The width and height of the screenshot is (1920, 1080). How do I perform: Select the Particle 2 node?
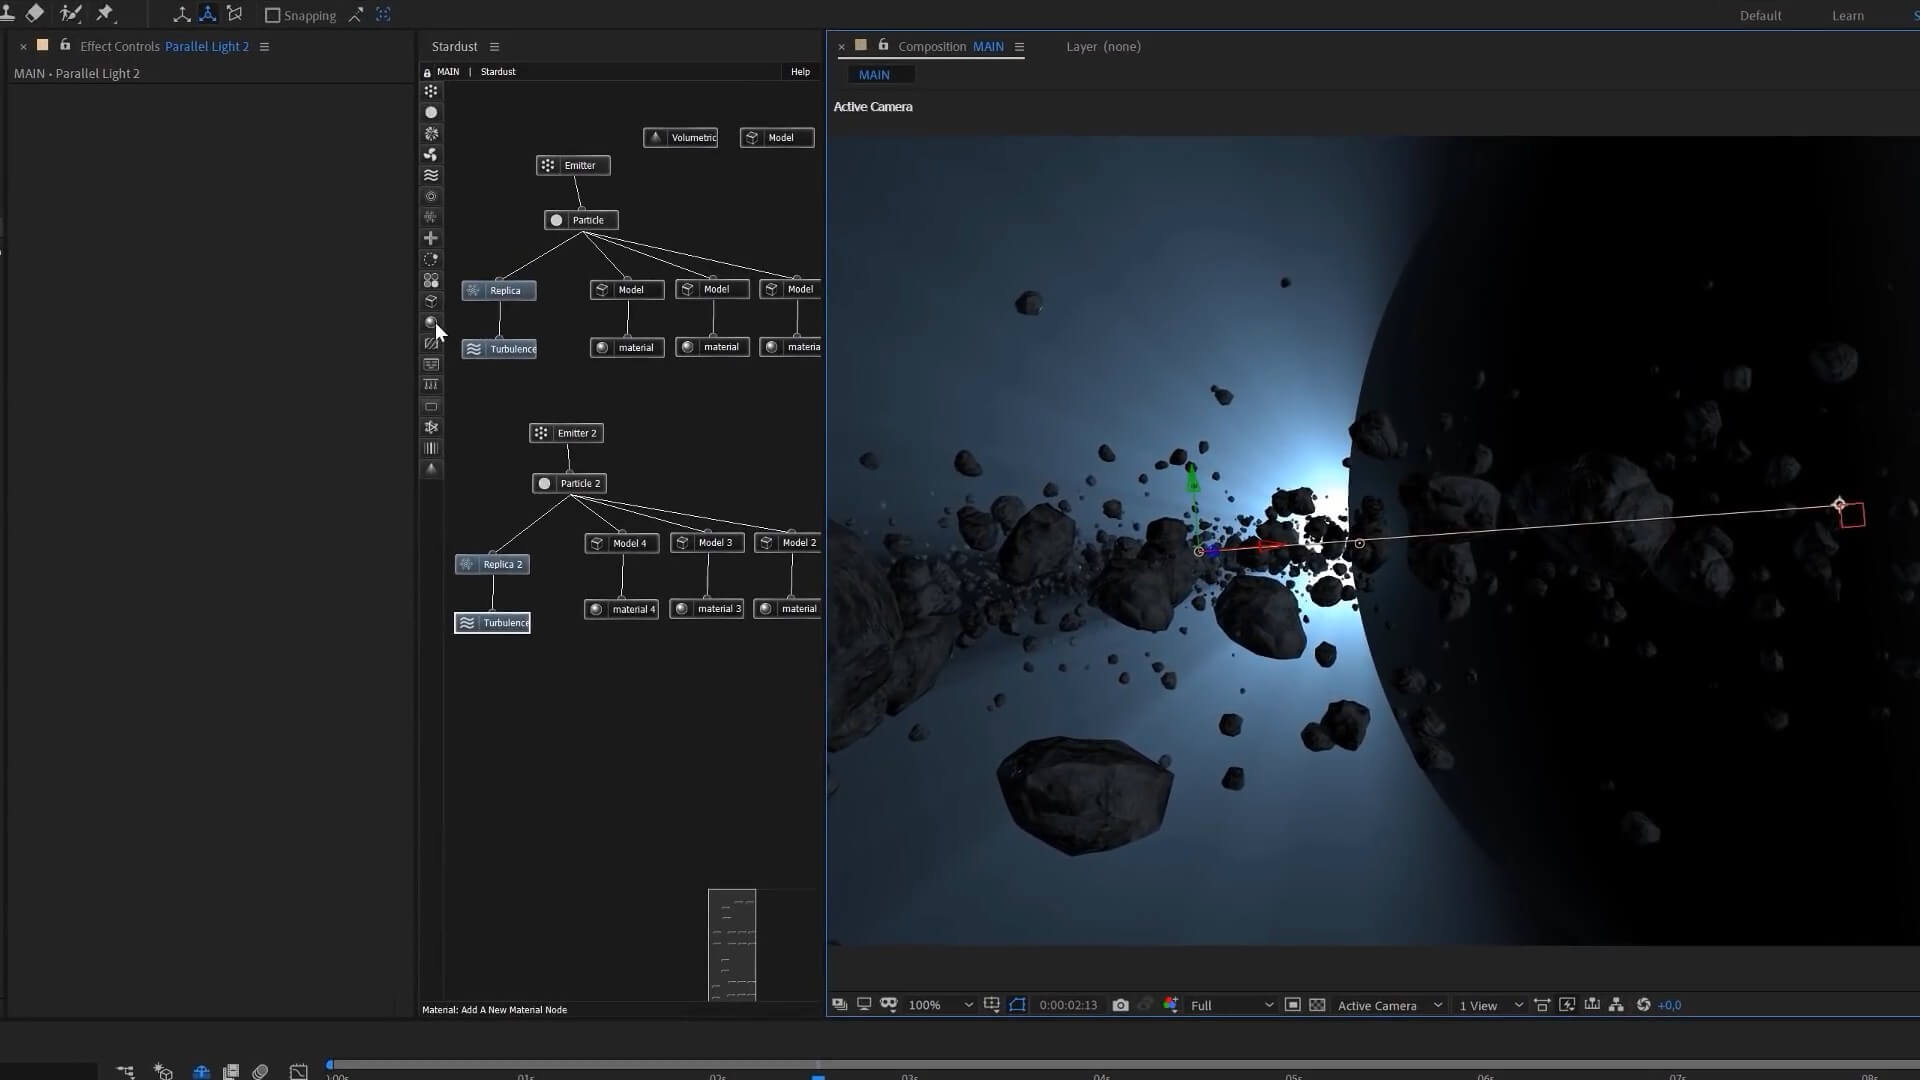[569, 483]
